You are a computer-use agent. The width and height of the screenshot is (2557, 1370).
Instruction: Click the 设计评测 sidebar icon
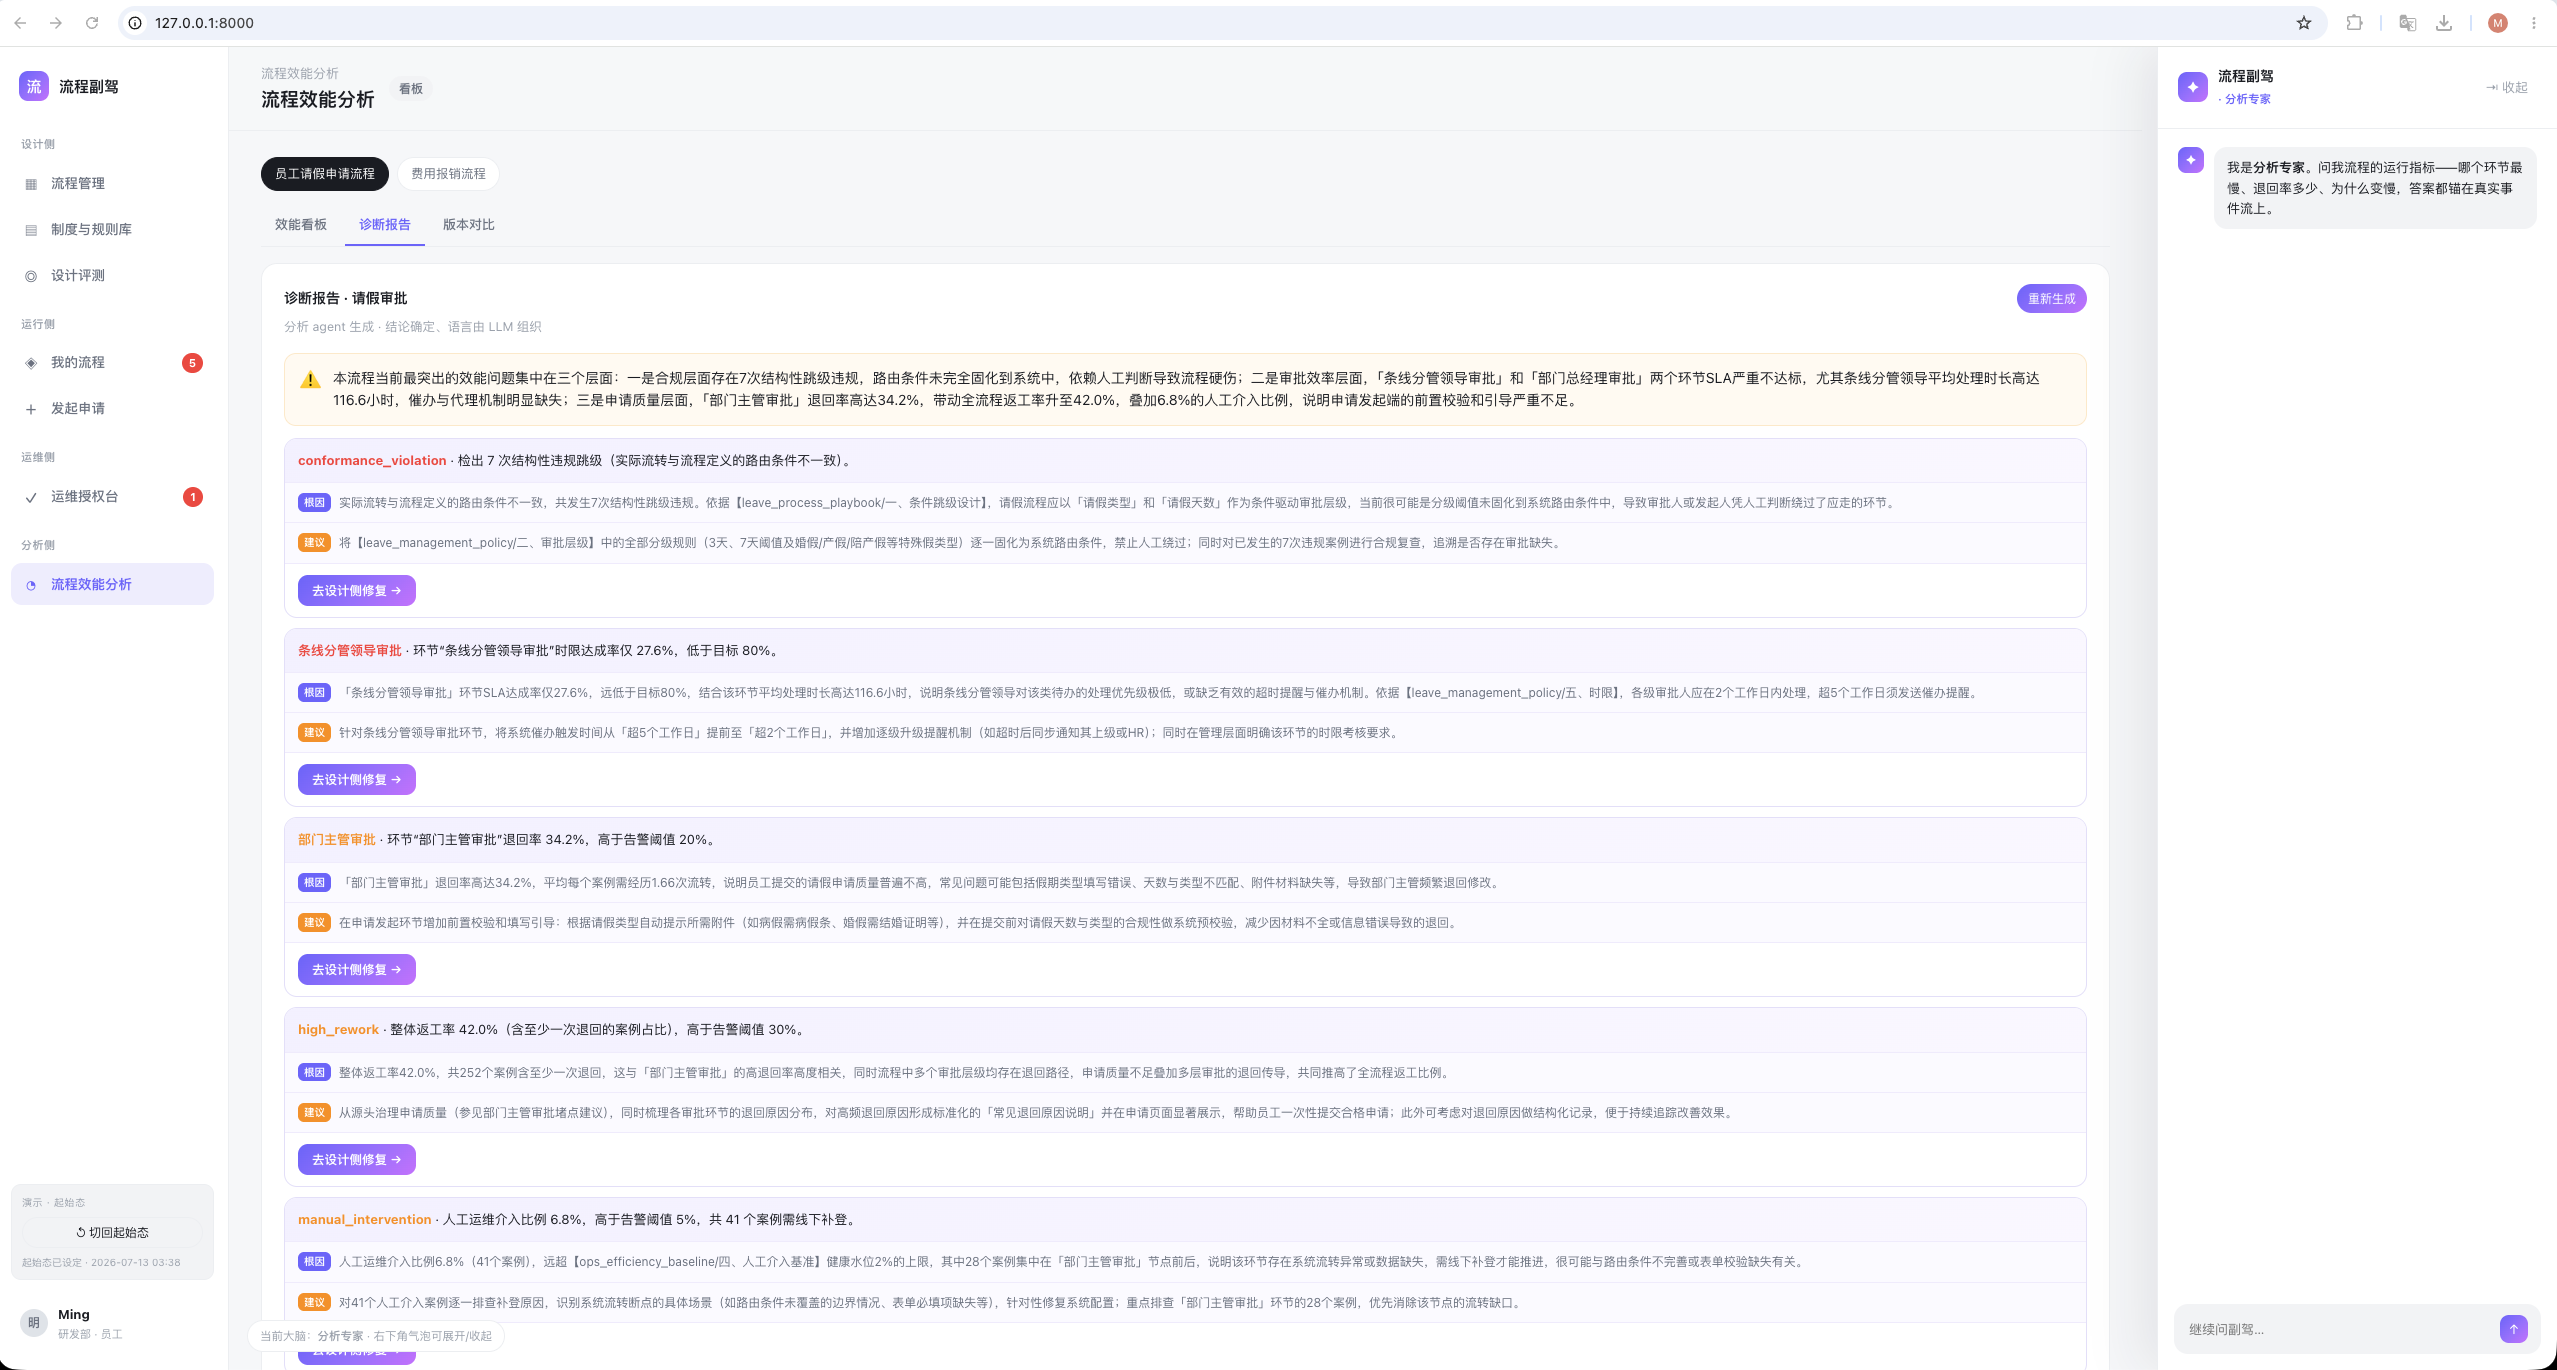(x=31, y=276)
